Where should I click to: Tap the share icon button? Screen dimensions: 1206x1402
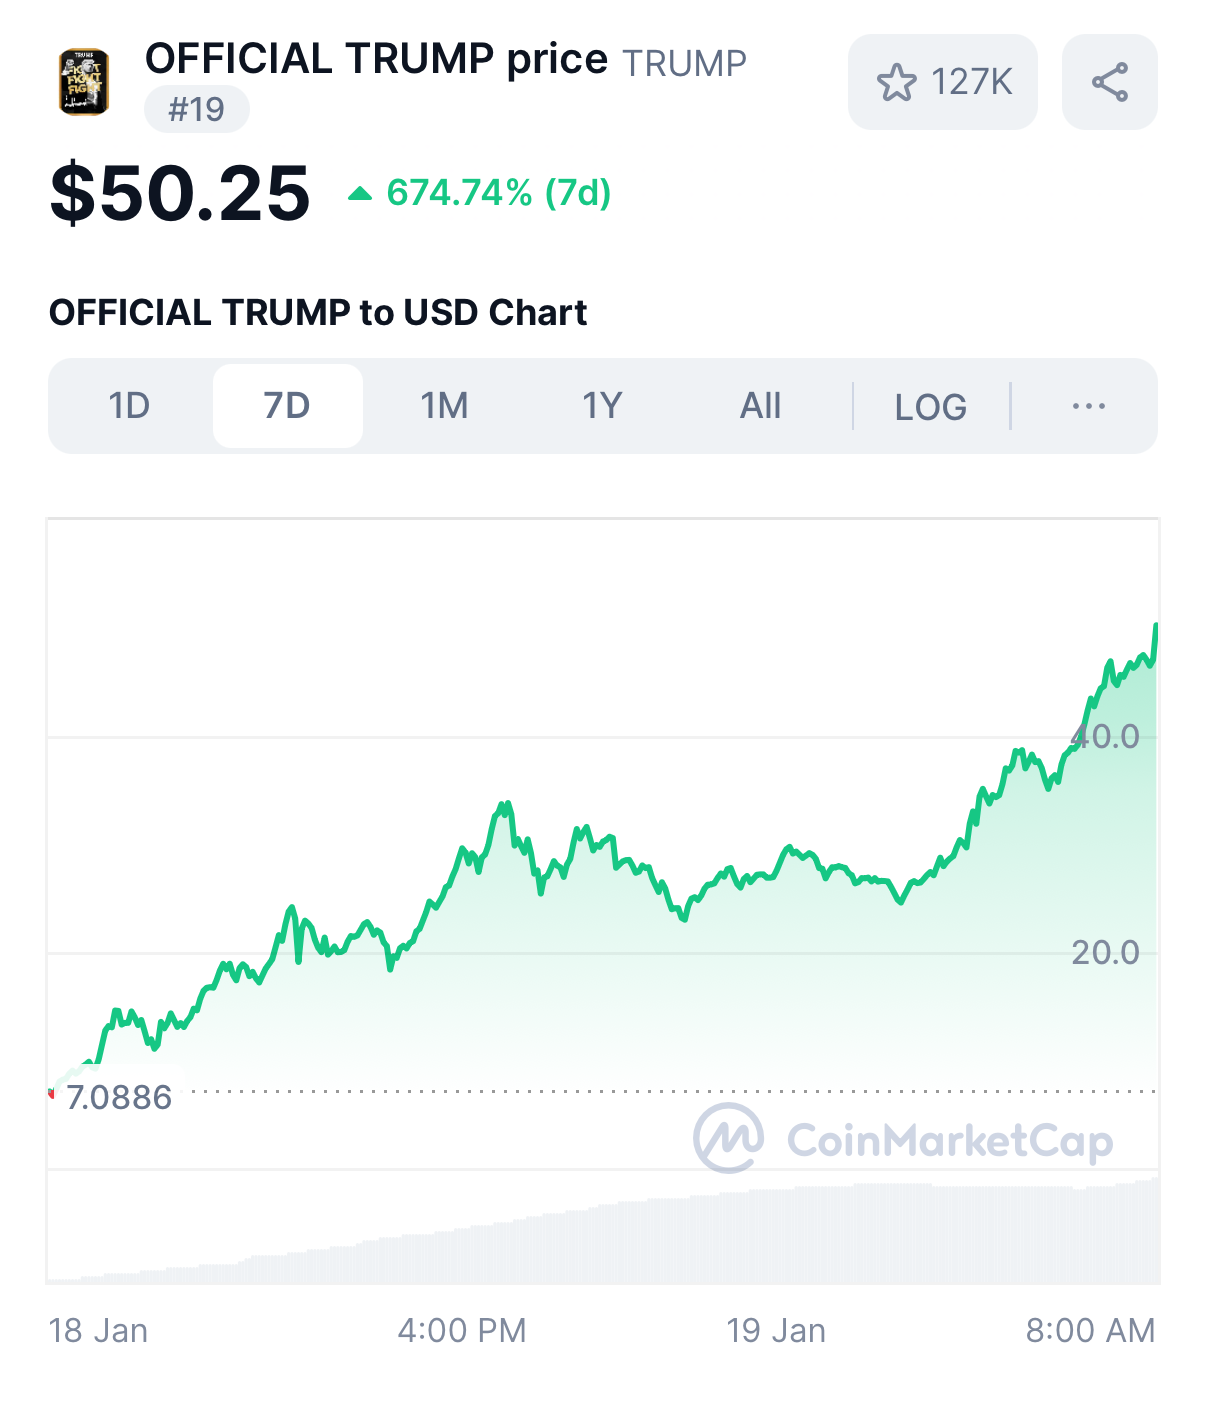coord(1109,82)
